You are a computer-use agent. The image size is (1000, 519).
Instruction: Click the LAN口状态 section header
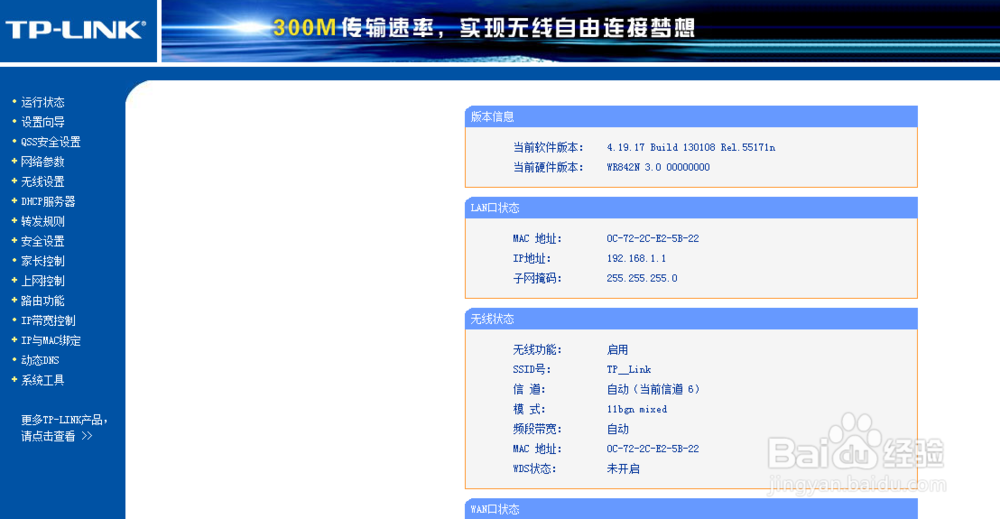tap(691, 208)
